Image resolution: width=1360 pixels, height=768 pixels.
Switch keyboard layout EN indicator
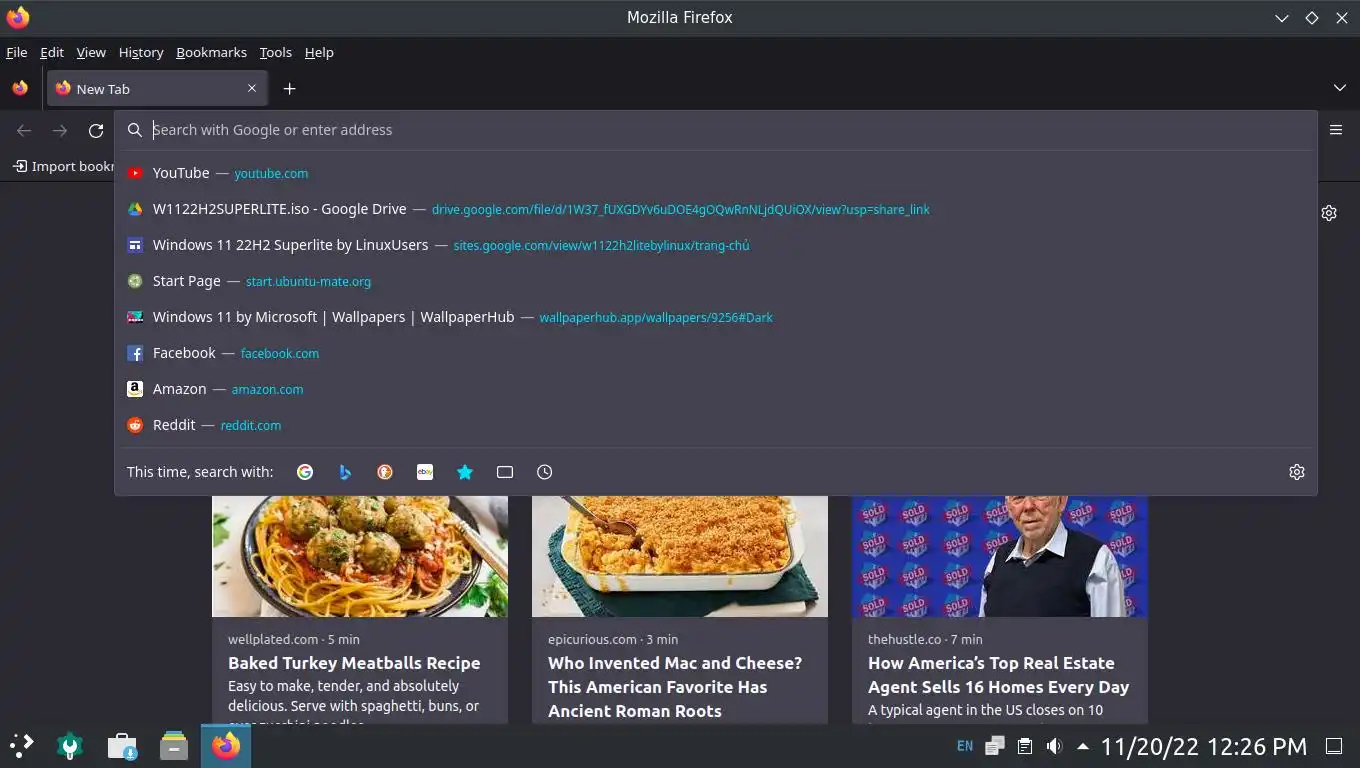tap(965, 746)
